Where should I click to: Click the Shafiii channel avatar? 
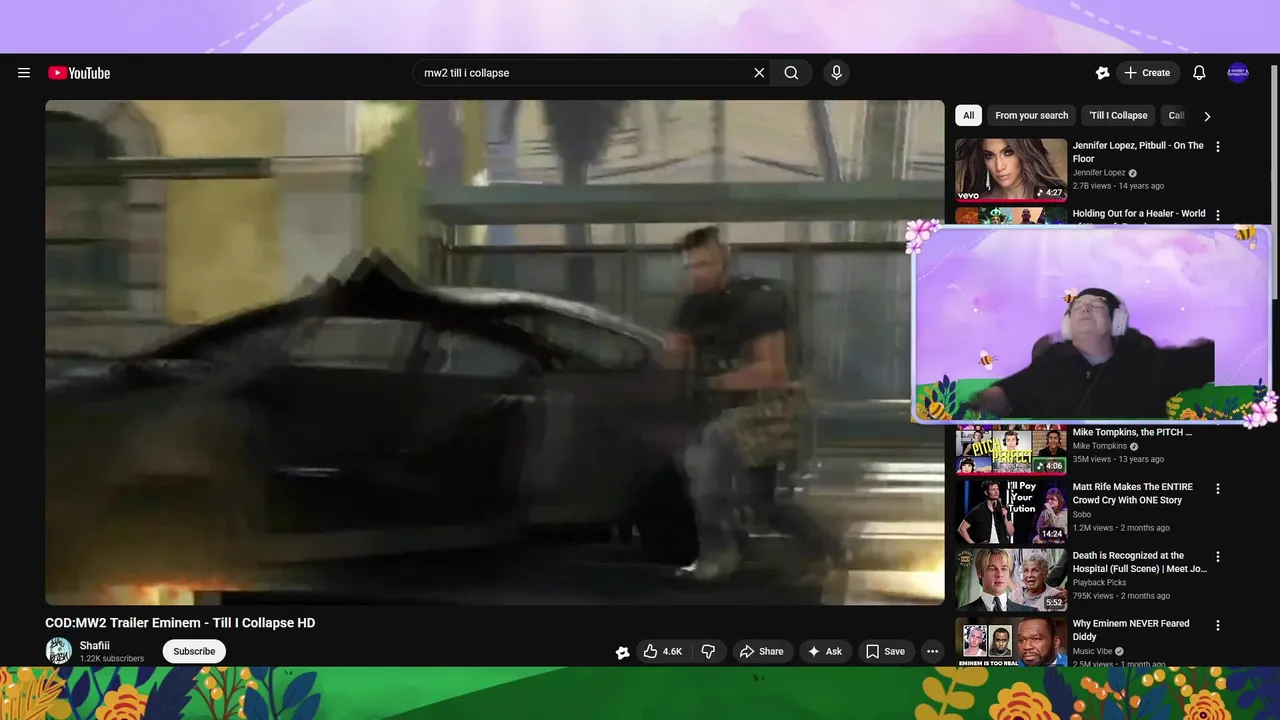tap(59, 651)
